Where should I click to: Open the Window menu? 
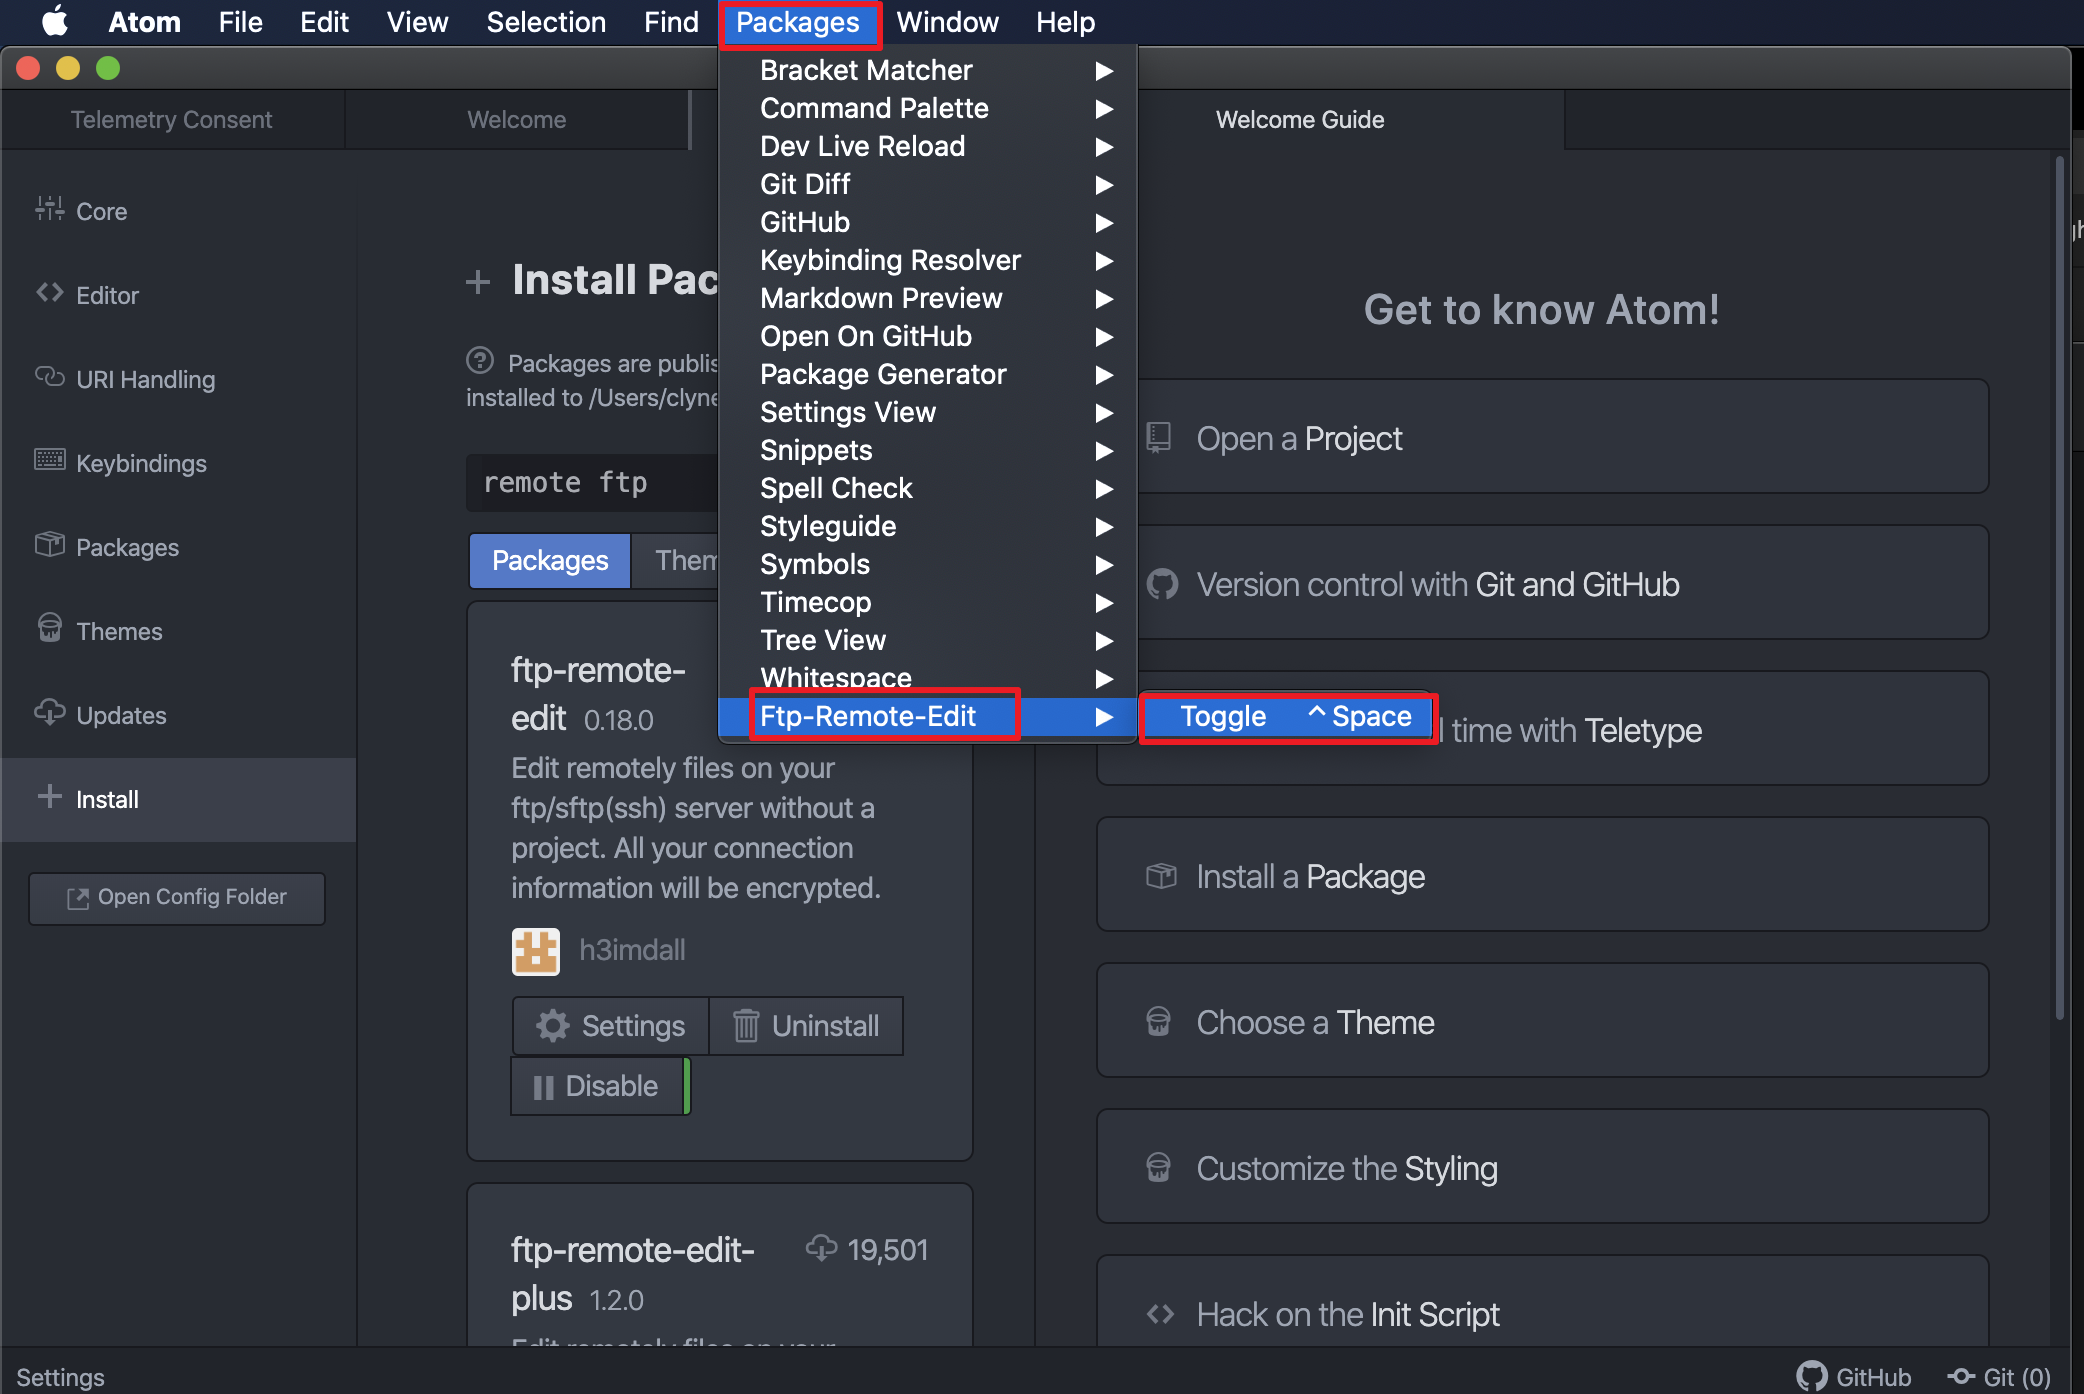(946, 22)
